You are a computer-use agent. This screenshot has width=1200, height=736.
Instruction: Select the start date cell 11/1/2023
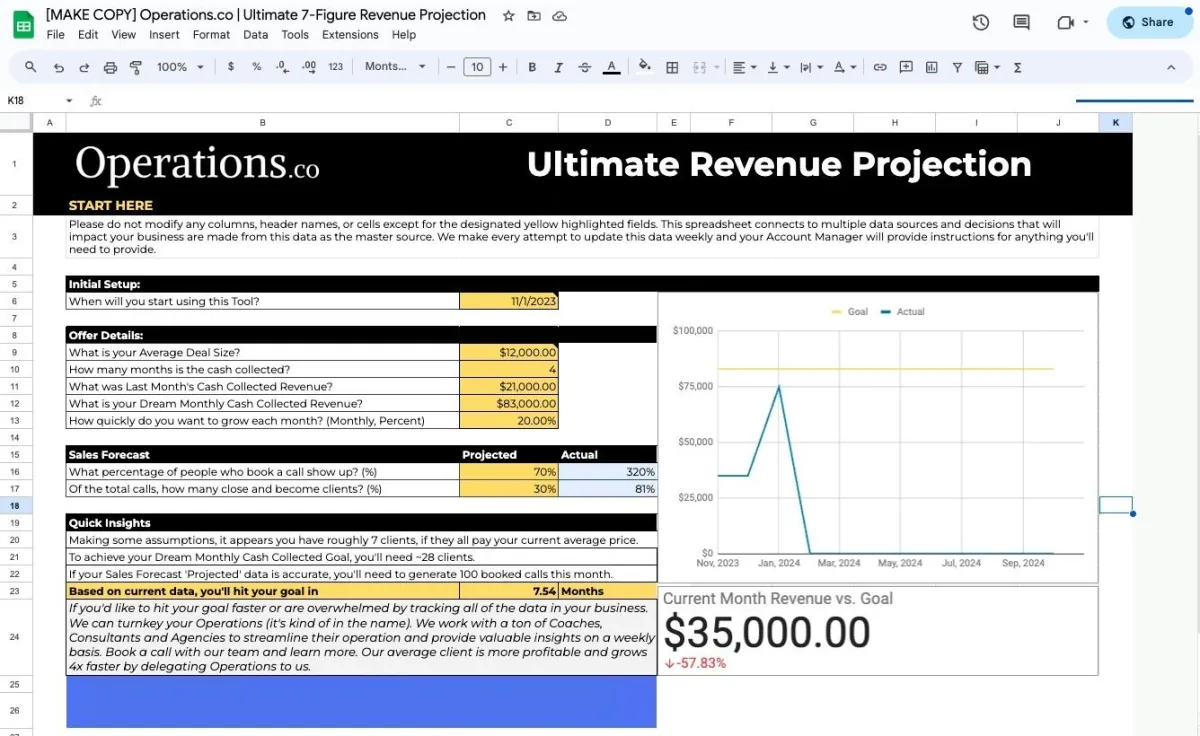click(x=508, y=301)
